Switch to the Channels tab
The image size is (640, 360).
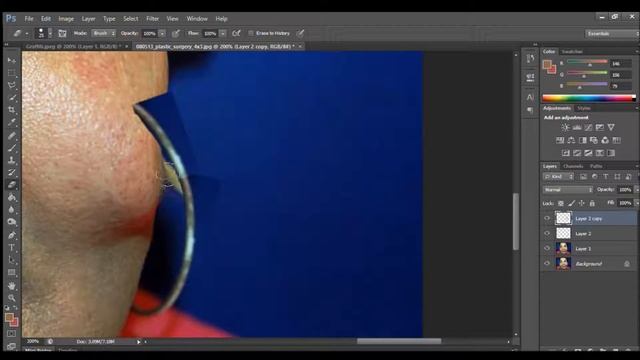(x=573, y=166)
